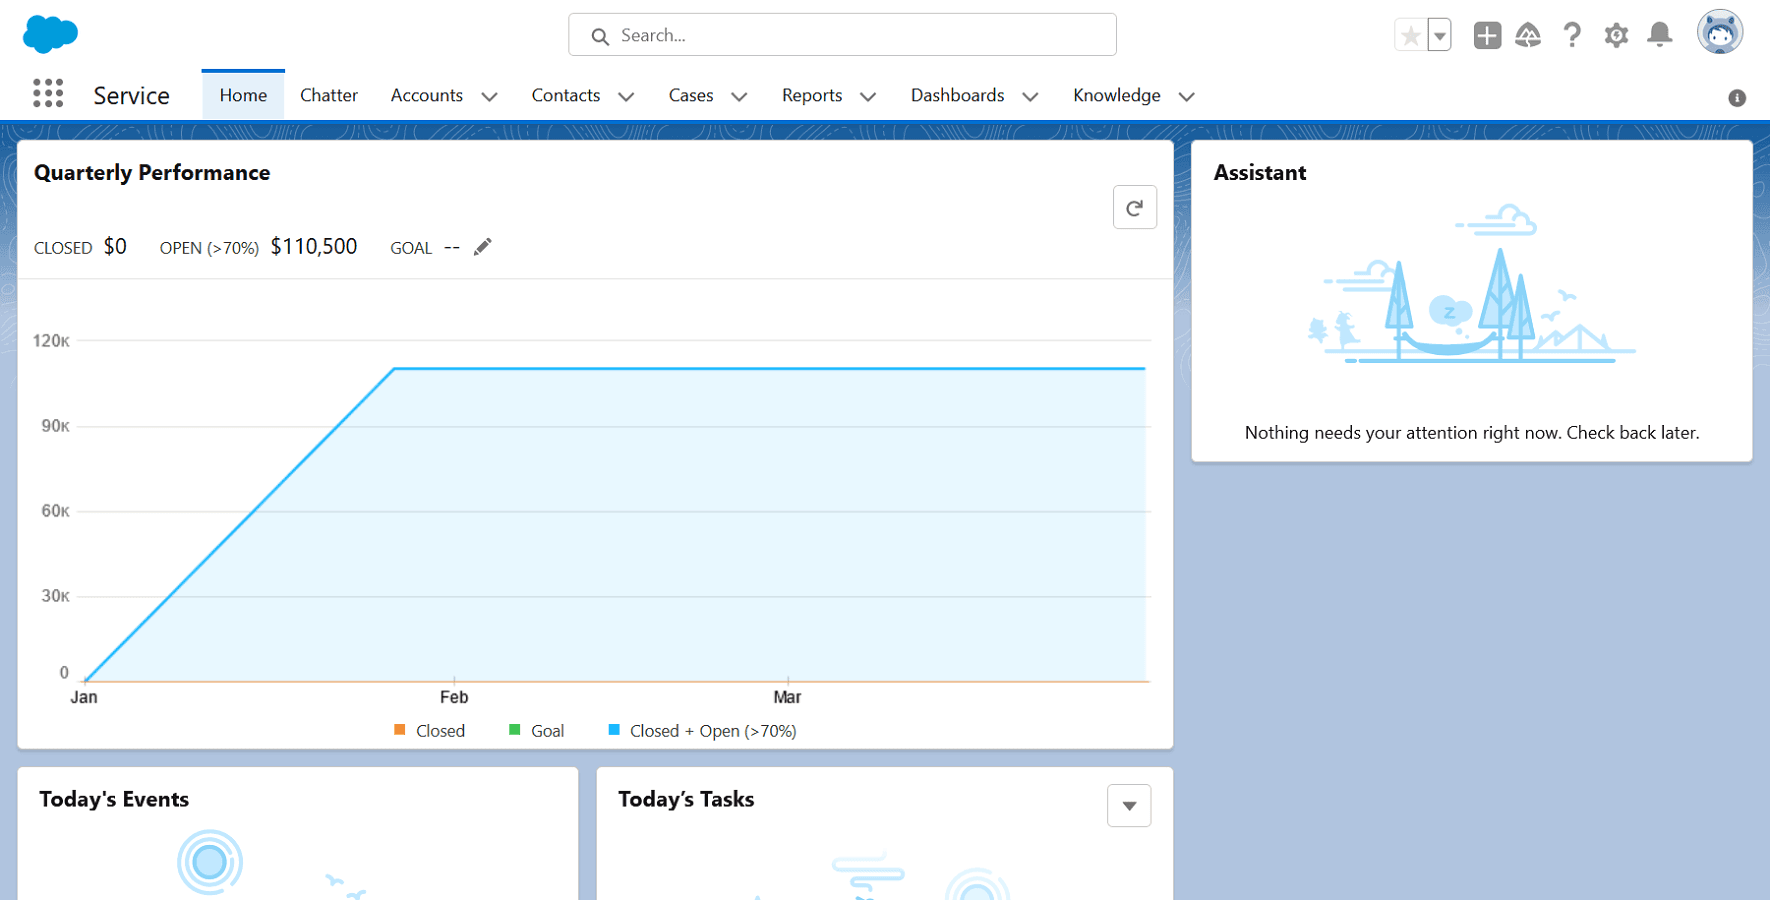Expand the Cases tab chevron

coord(739,96)
